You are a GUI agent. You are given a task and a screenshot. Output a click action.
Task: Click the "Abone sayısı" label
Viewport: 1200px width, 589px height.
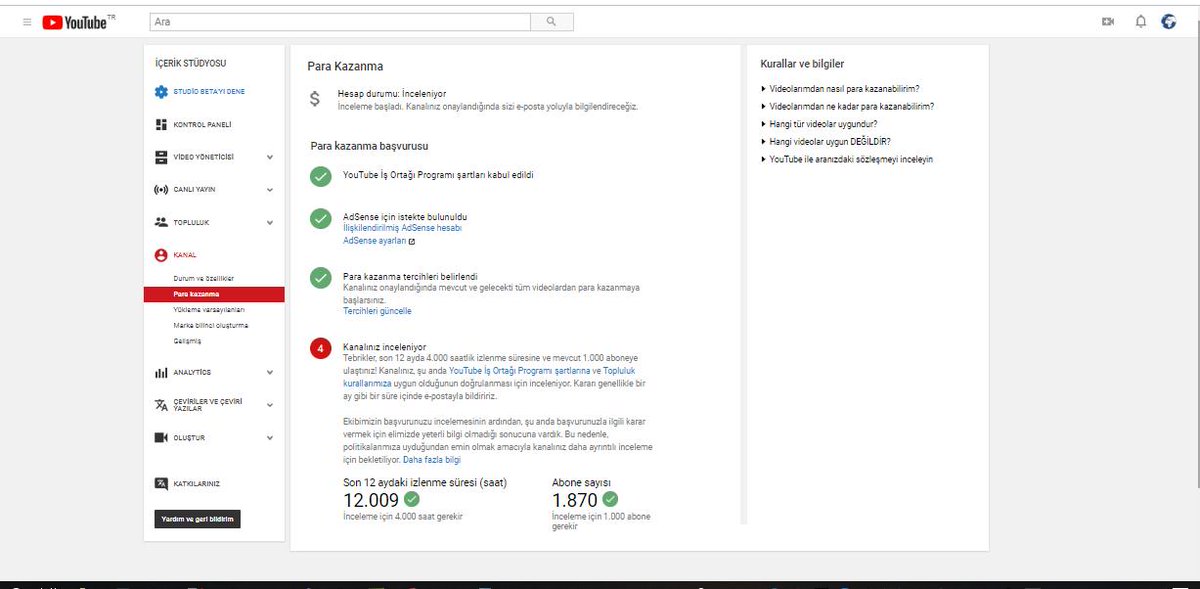click(582, 482)
